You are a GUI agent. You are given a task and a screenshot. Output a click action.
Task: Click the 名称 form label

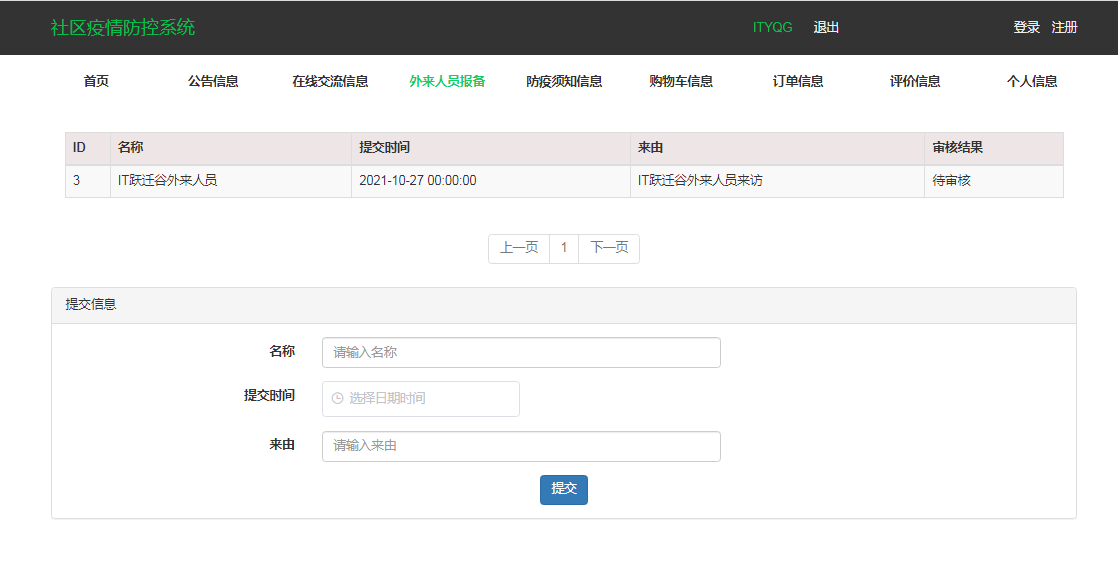[x=282, y=351]
